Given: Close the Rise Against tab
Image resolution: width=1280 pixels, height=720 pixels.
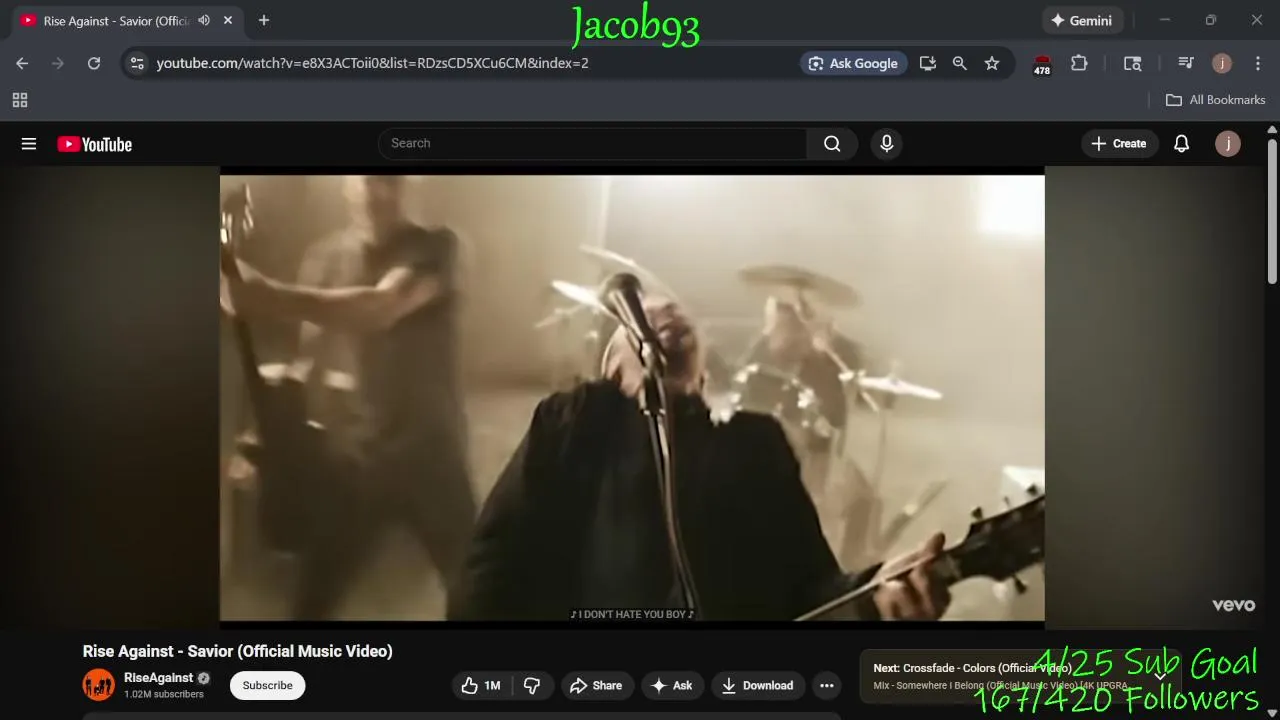Looking at the screenshot, I should pyautogui.click(x=228, y=20).
